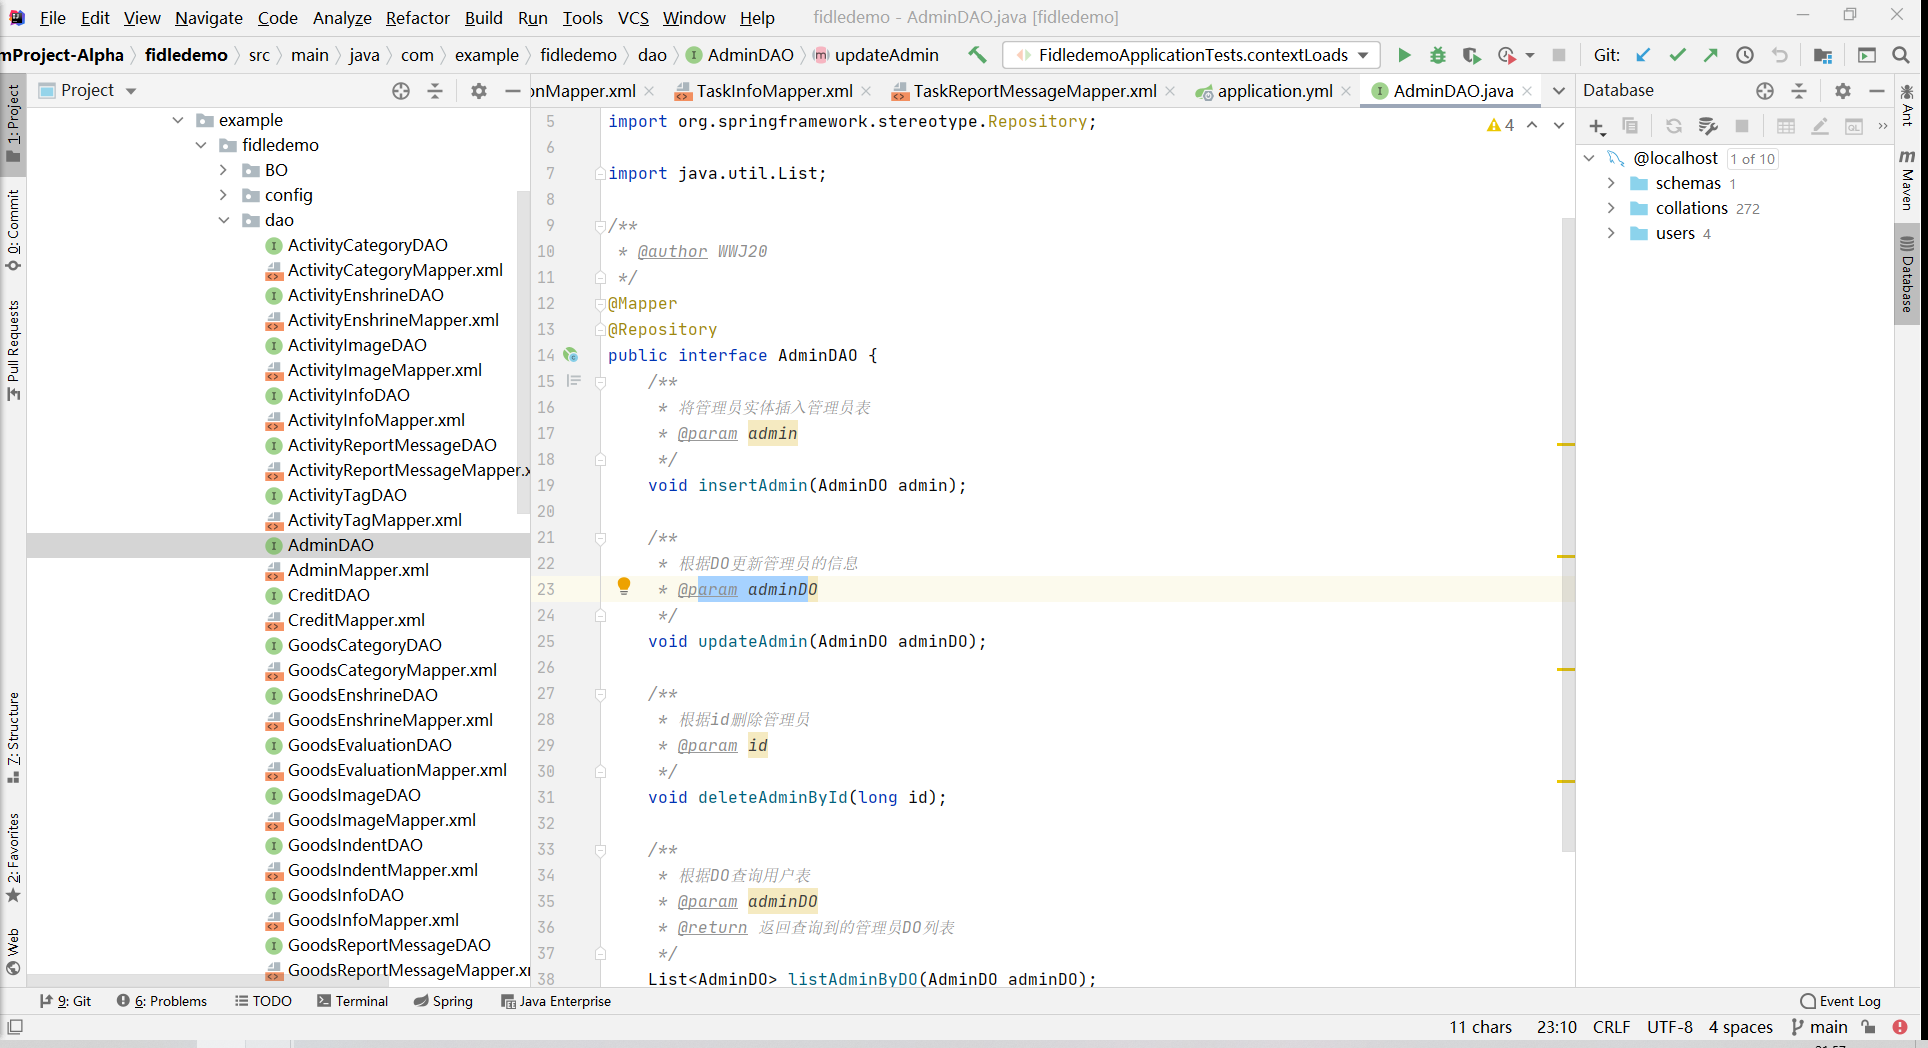
Task: Click the Git update project blue arrow
Action: [1643, 55]
